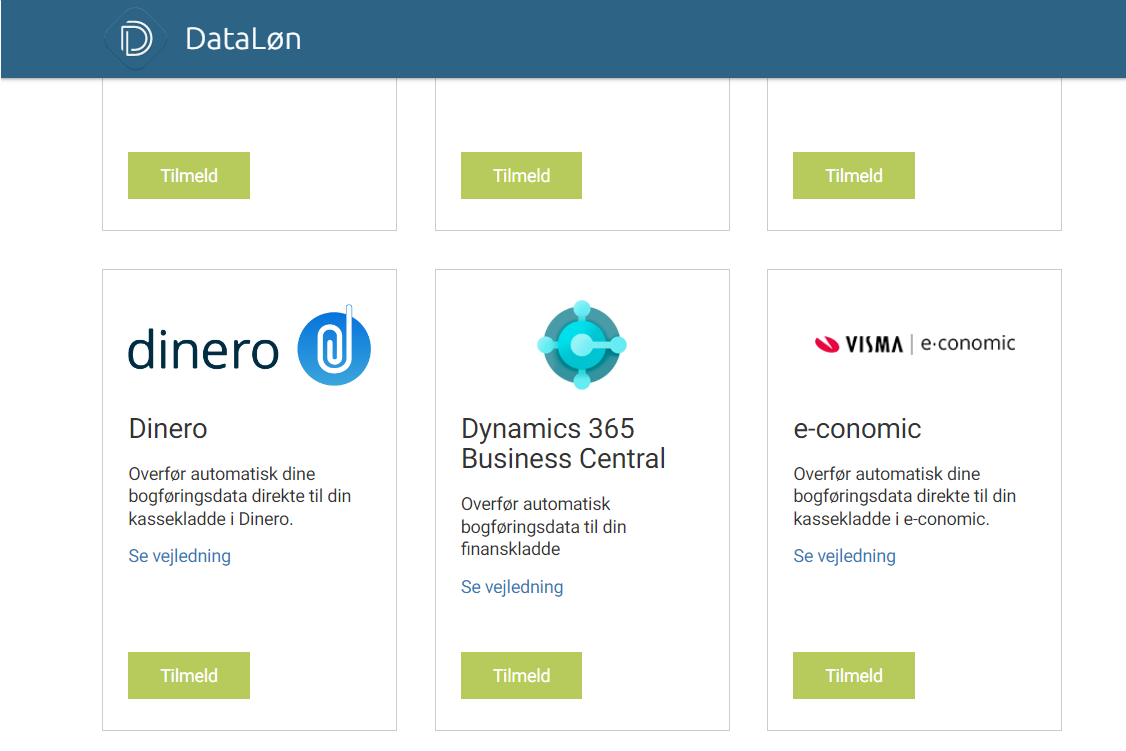
Task: Click the description about kassekladde i e-conomic
Action: [x=905, y=496]
